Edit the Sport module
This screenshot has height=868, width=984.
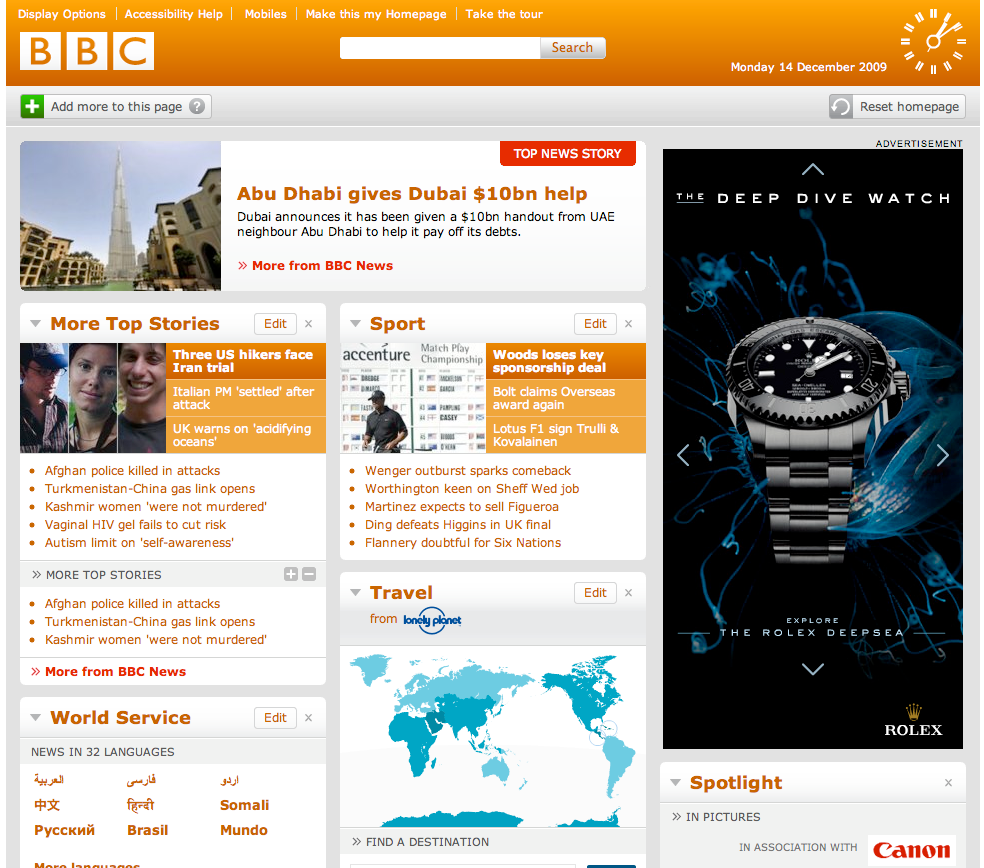[x=595, y=324]
